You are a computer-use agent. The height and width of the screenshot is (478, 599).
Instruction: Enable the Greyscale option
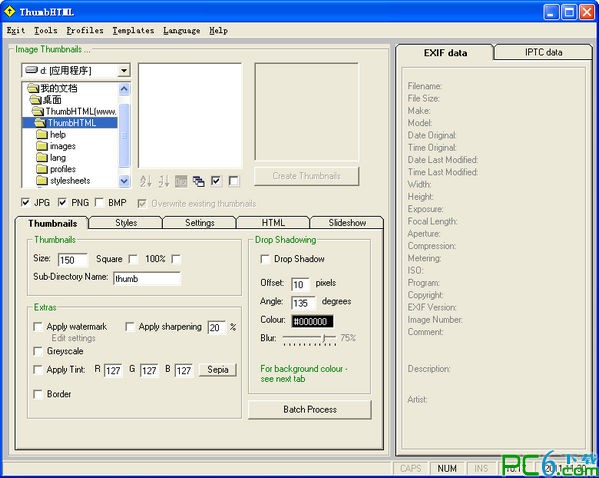tap(38, 351)
